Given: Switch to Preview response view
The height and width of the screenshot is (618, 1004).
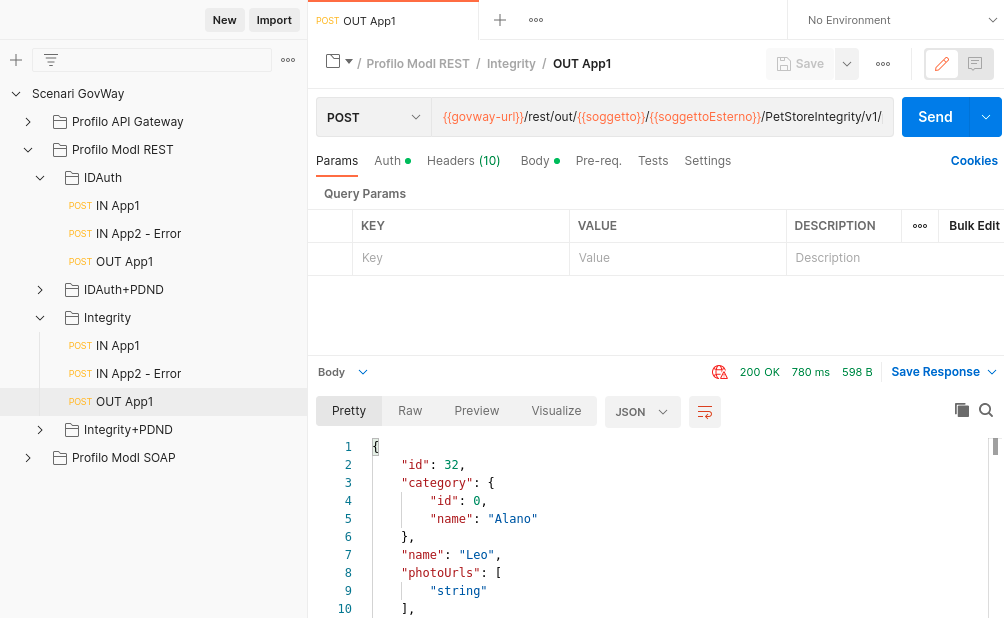Looking at the screenshot, I should pos(476,411).
